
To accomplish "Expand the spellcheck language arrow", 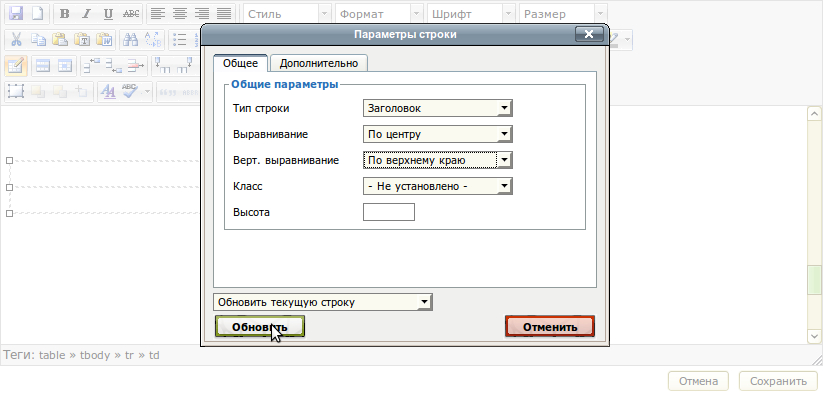I will click(x=147, y=92).
